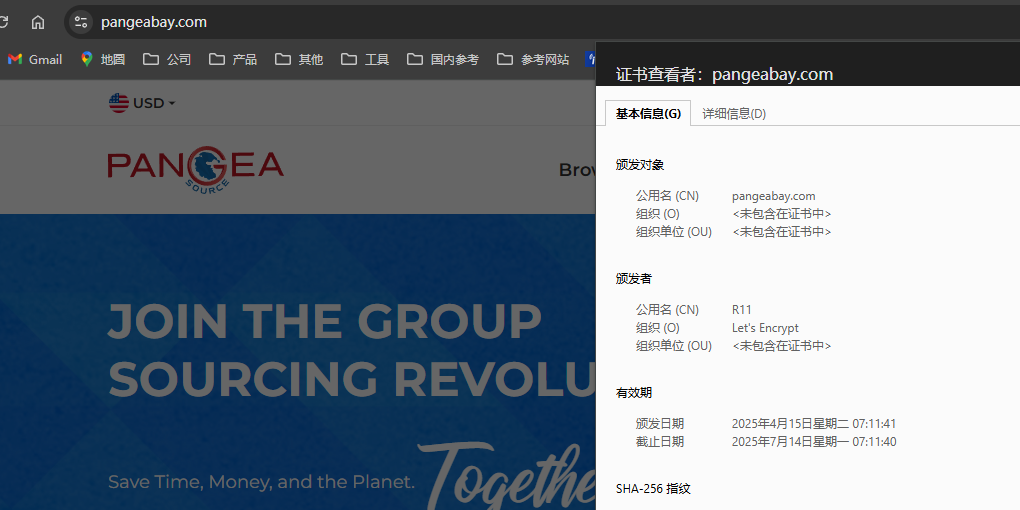Switch to the 基本信息(G) tab
The image size is (1020, 510).
click(x=648, y=114)
